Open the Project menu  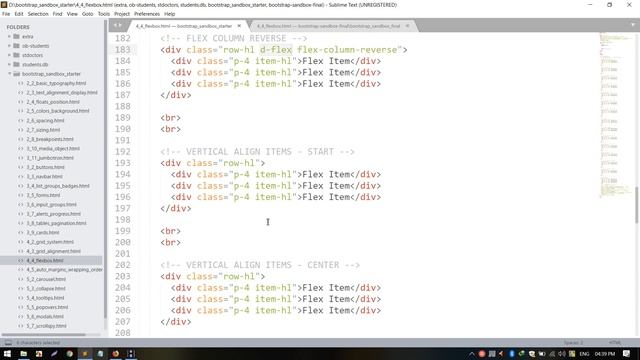122,14
